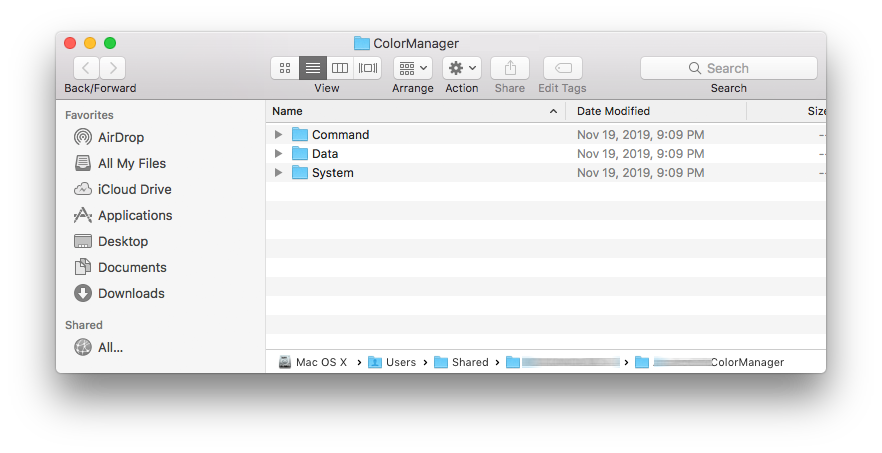Switch to column view mode
This screenshot has width=882, height=453.
[x=340, y=68]
